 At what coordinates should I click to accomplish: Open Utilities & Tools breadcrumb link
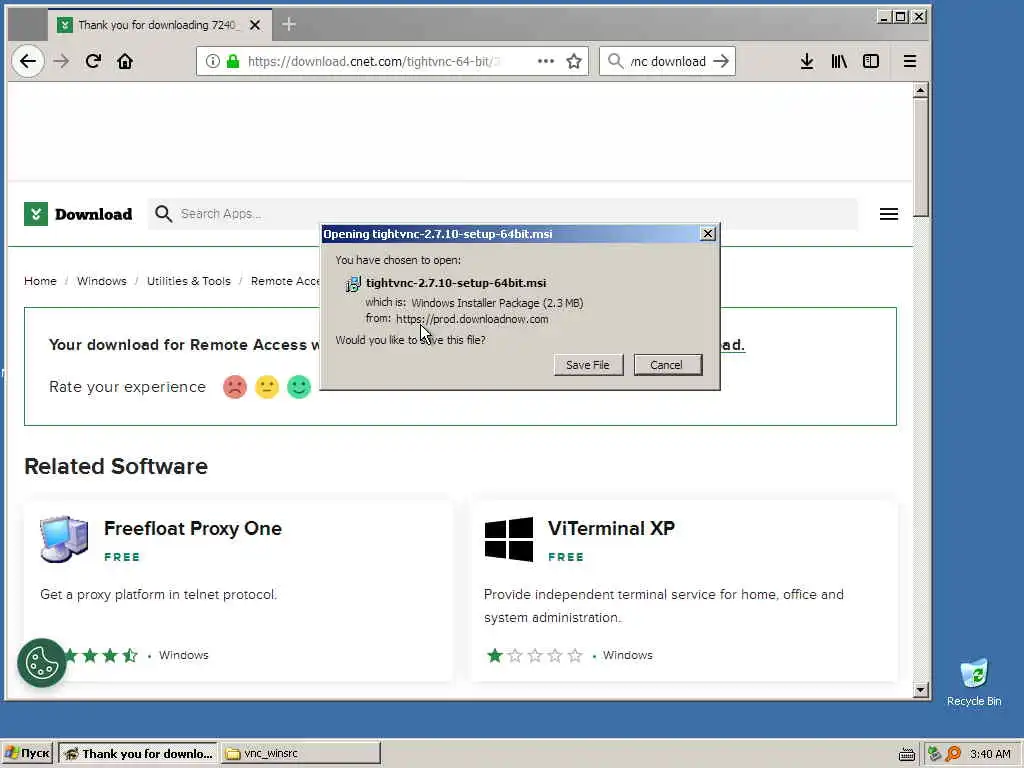[x=189, y=281]
